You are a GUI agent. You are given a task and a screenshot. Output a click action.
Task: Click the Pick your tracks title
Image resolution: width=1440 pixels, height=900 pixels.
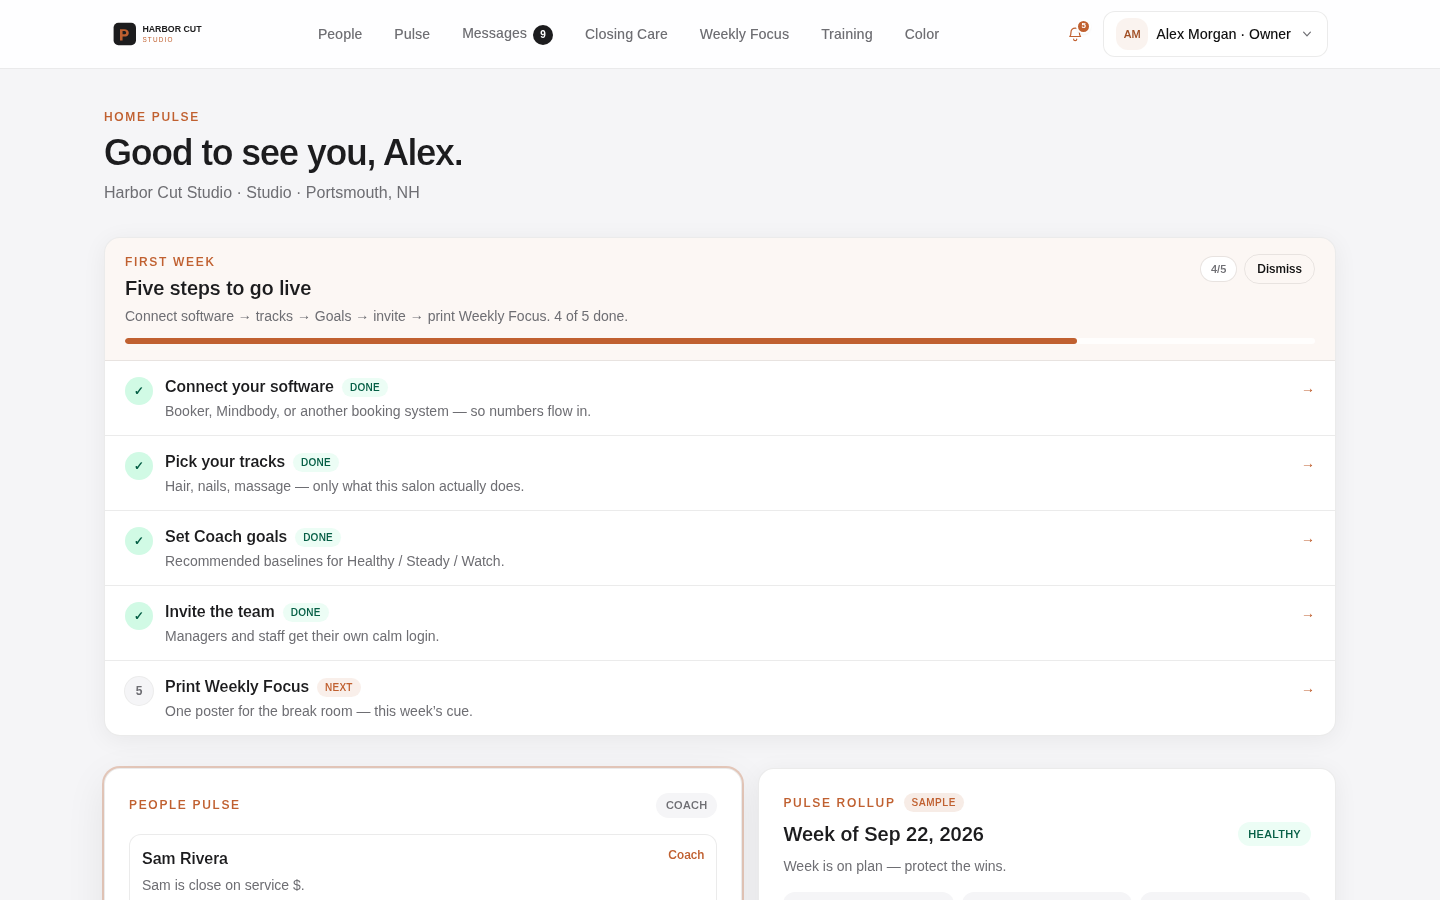coord(225,462)
